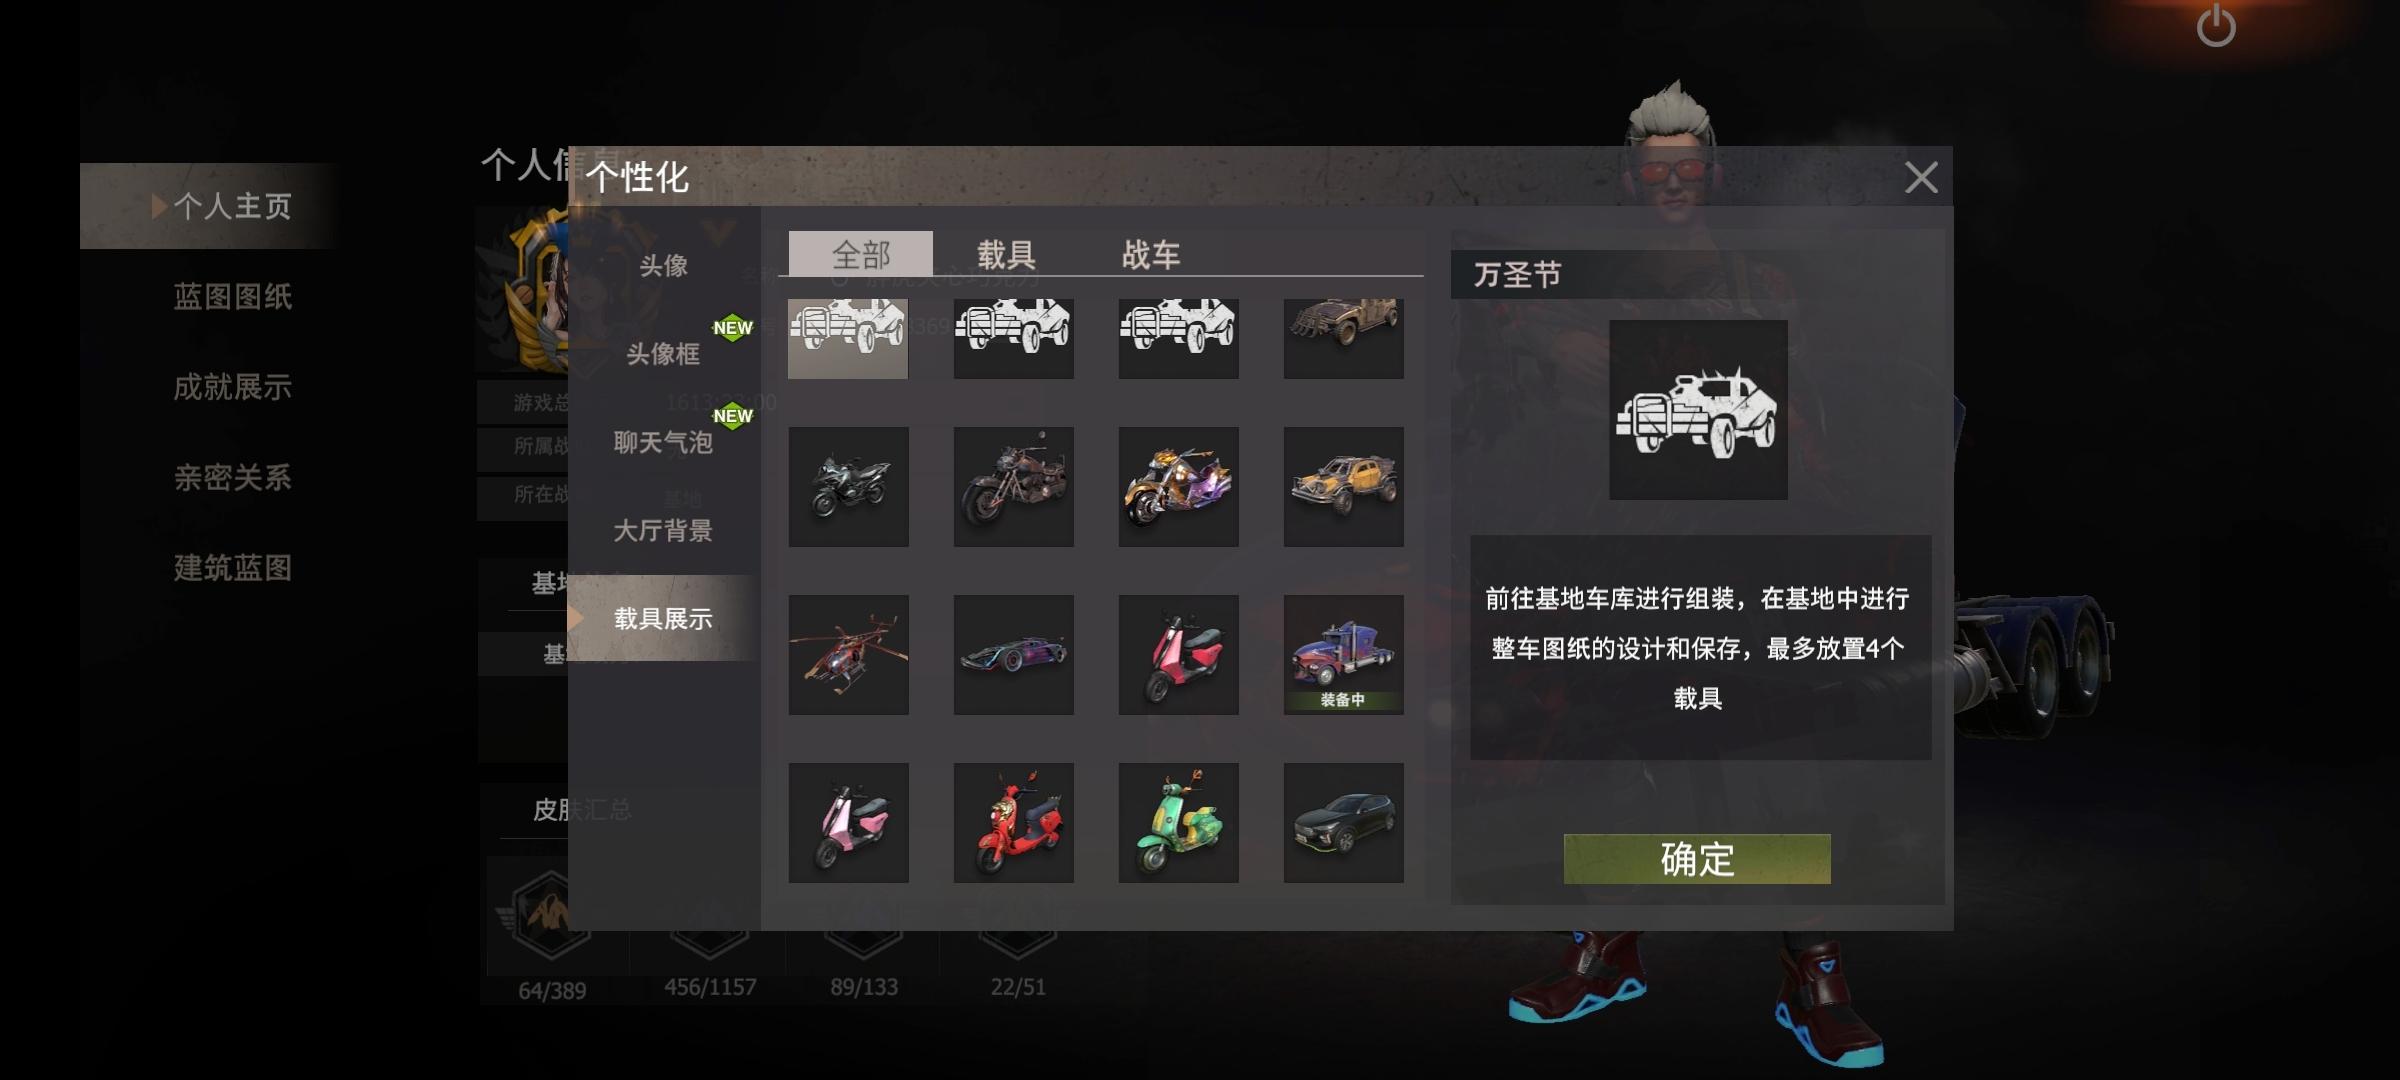2400x1080 pixels.
Task: Click the power icon at top right
Action: coord(2216,25)
